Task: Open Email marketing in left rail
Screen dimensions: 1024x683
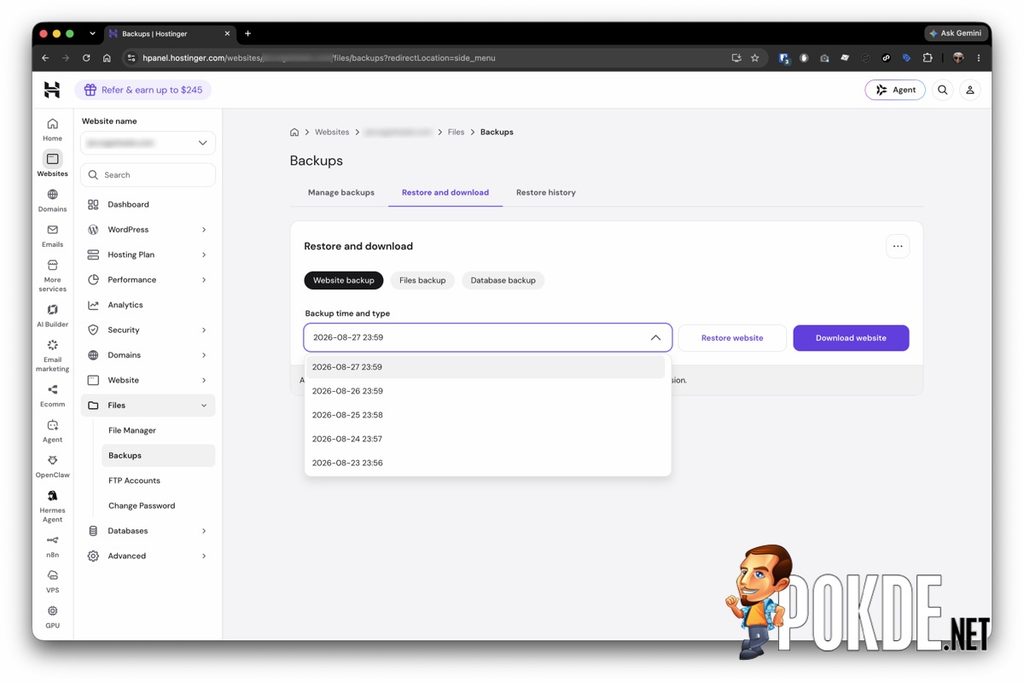Action: coord(52,355)
